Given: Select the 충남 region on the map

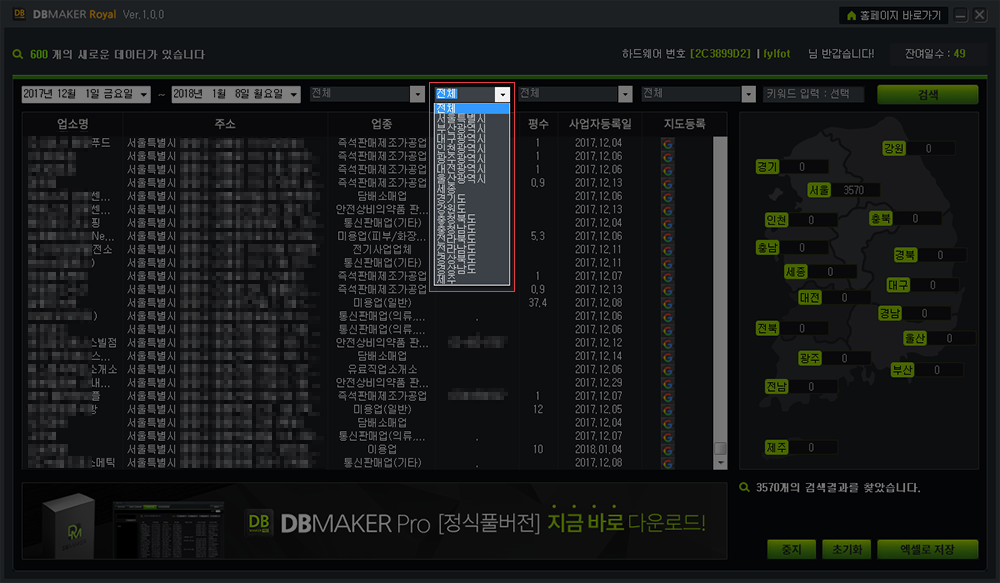Looking at the screenshot, I should [767, 247].
